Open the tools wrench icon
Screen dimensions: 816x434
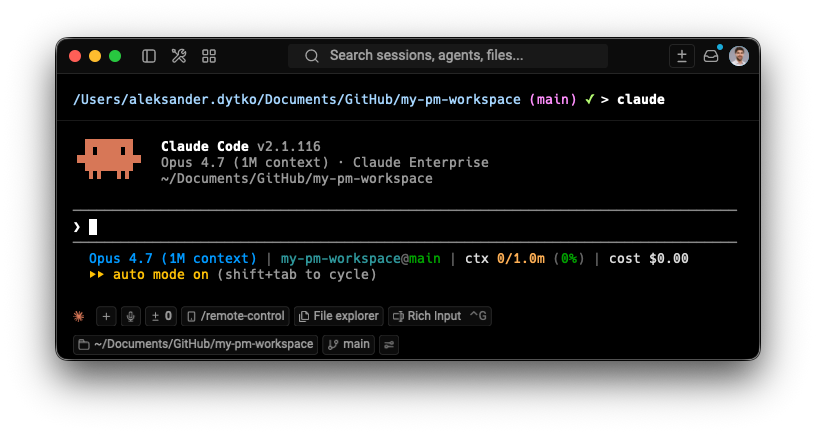[x=179, y=56]
